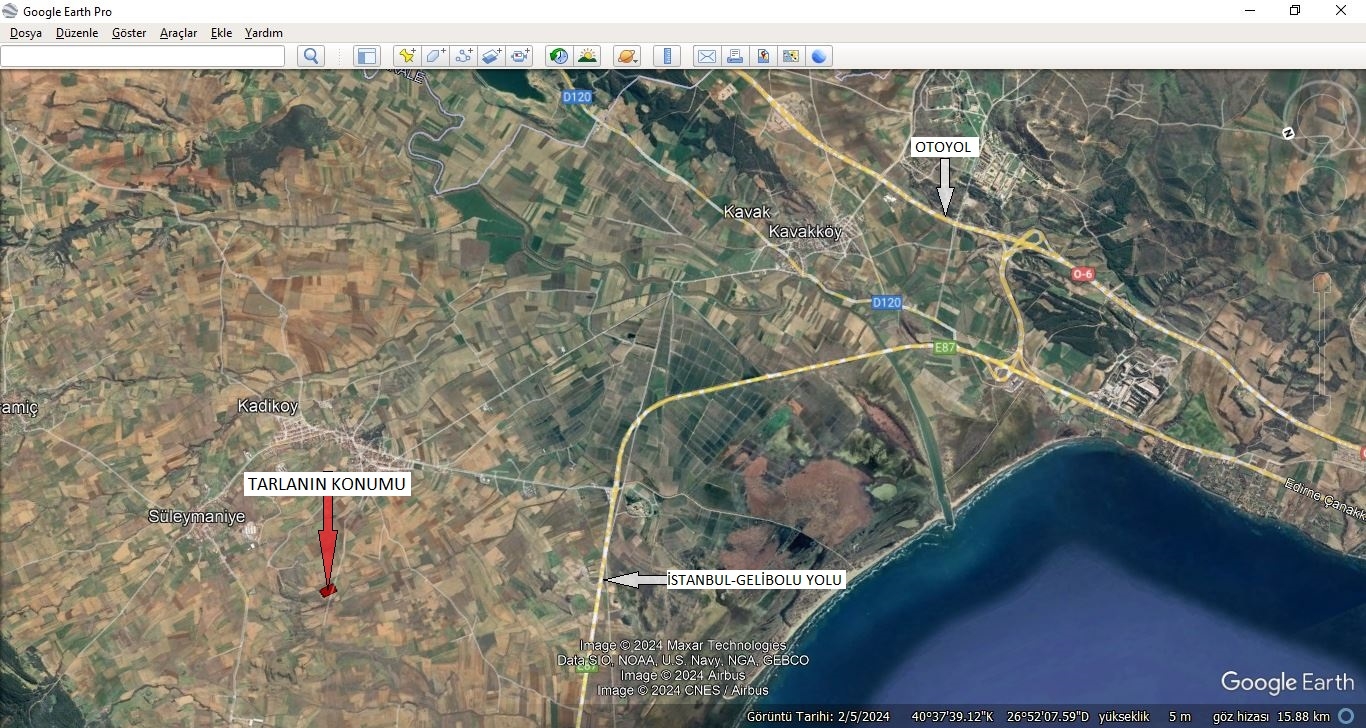Show the ruler measurement tool
The height and width of the screenshot is (728, 1366).
tap(666, 56)
